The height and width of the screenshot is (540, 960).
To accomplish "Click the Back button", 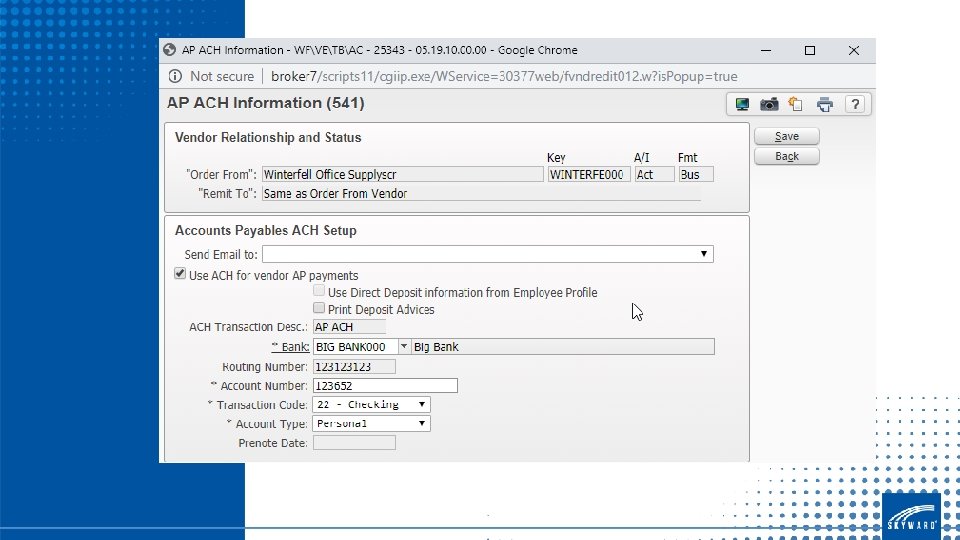I will [x=787, y=156].
